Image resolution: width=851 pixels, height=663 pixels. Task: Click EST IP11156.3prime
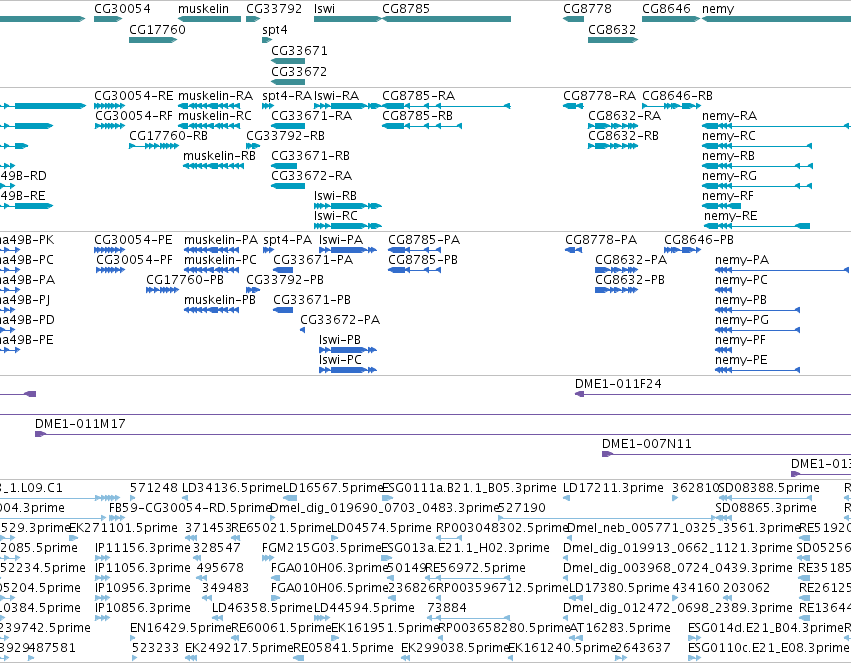(143, 548)
